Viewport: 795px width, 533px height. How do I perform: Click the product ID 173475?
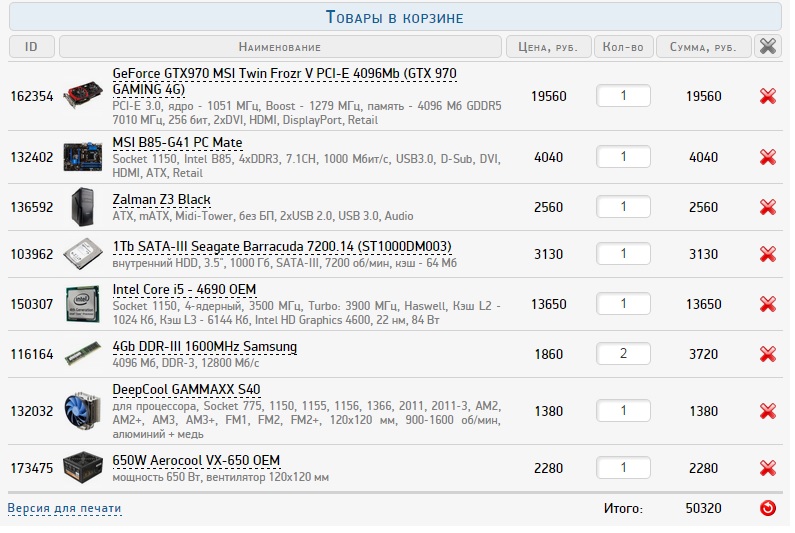pyautogui.click(x=32, y=468)
